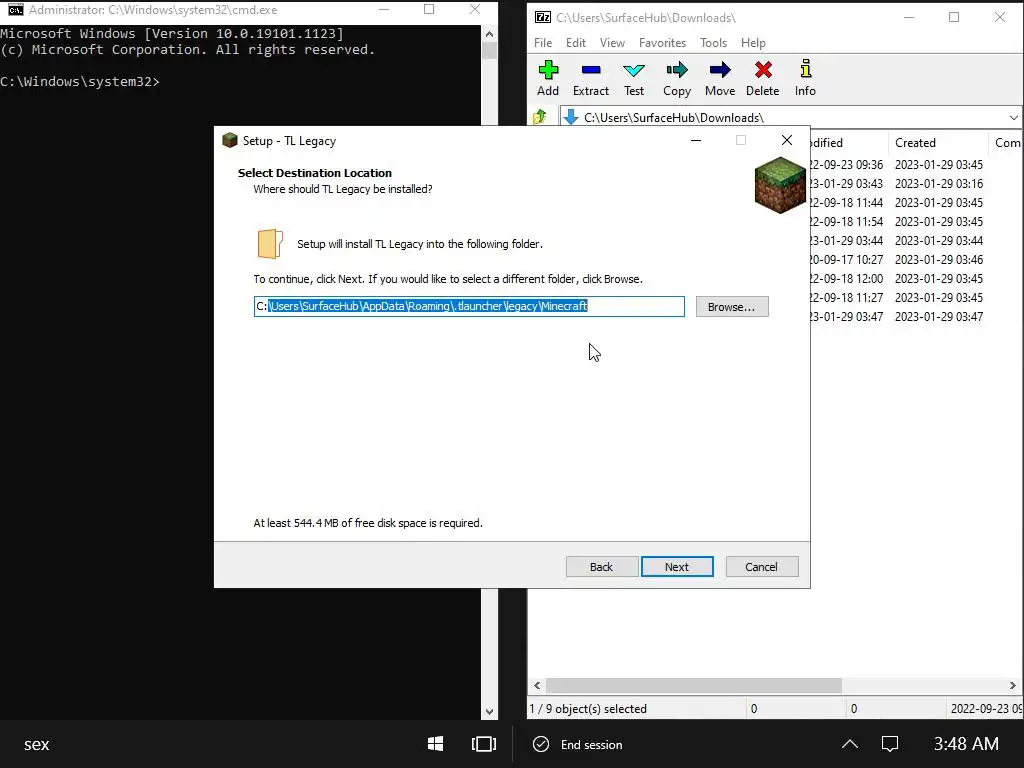The width and height of the screenshot is (1024, 768).
Task: Open Info in the 7-Zip toolbar
Action: 805,78
